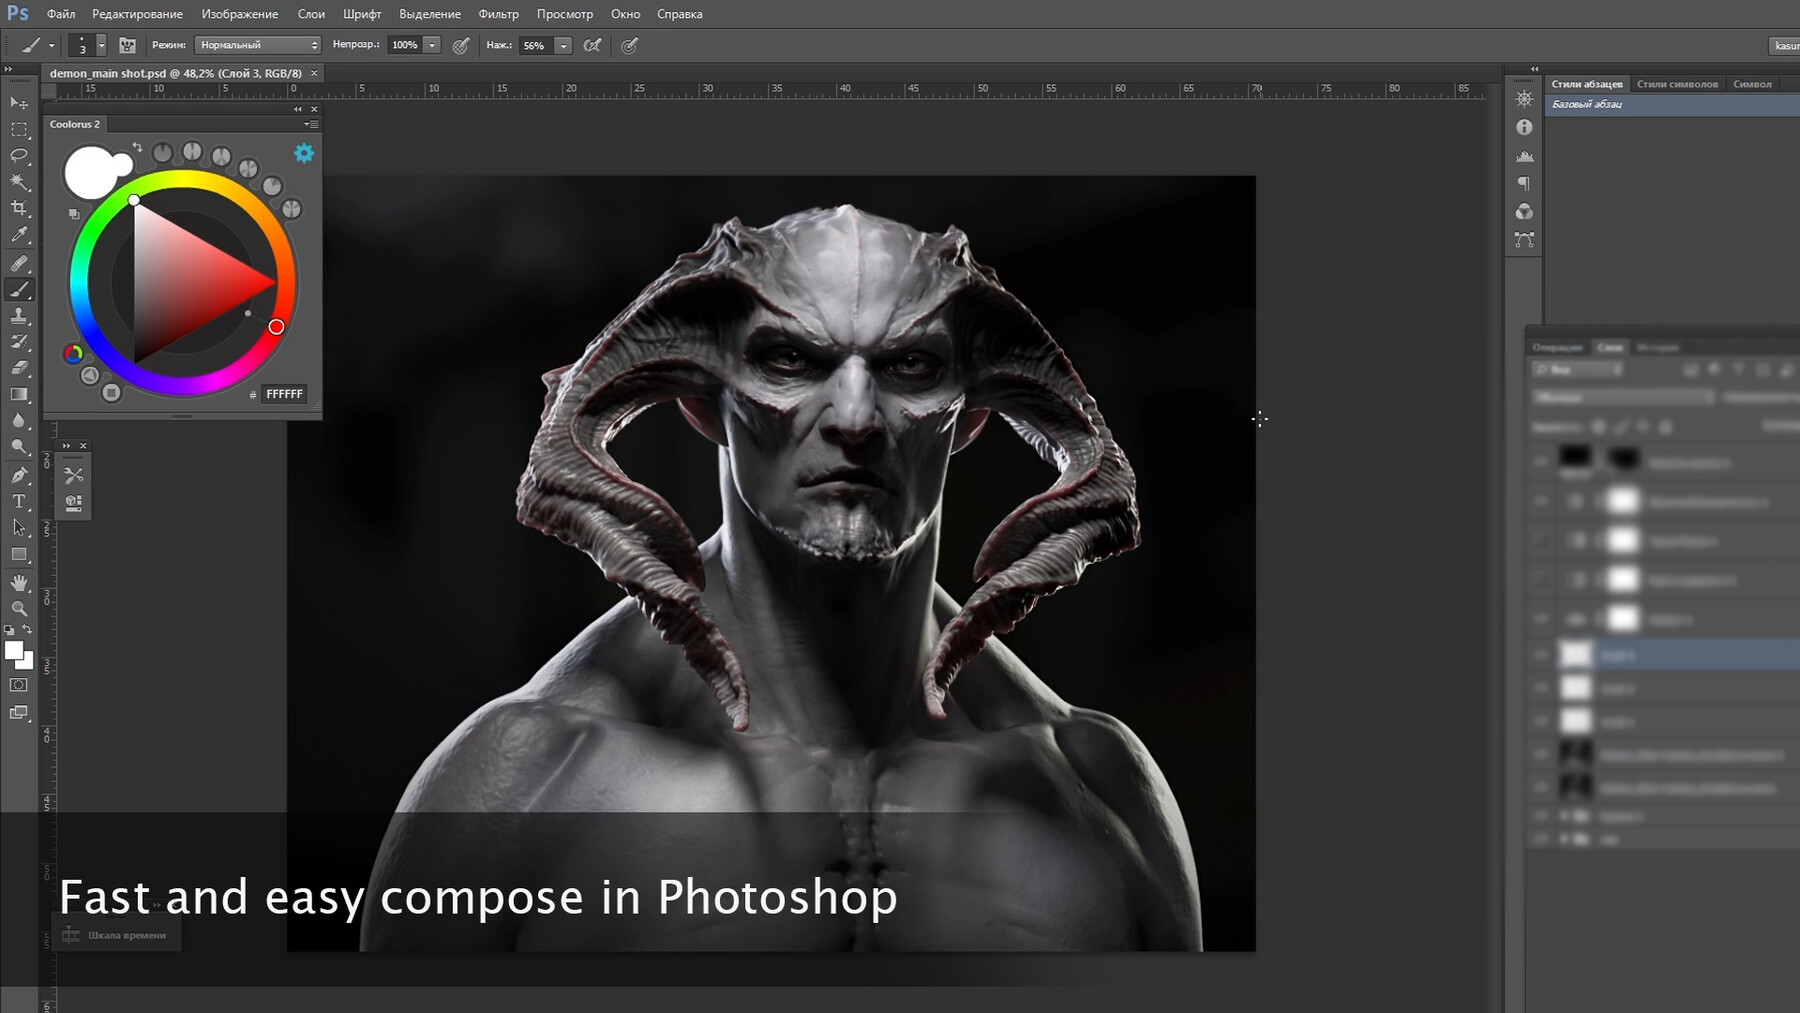Click the FFFFFF hex code field
The height and width of the screenshot is (1013, 1800).
[x=284, y=393]
